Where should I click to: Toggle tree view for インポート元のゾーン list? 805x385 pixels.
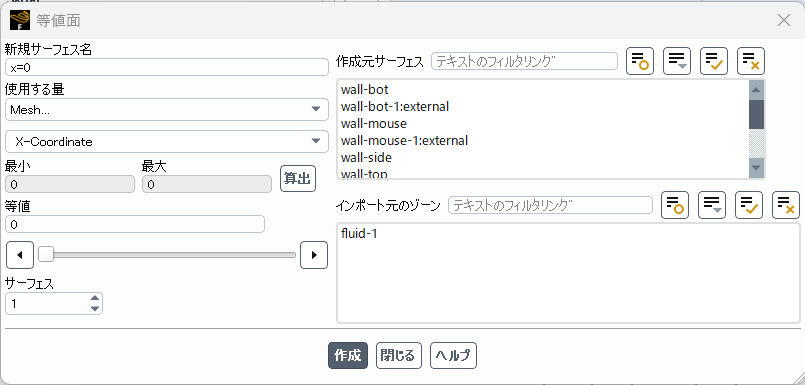(675, 205)
